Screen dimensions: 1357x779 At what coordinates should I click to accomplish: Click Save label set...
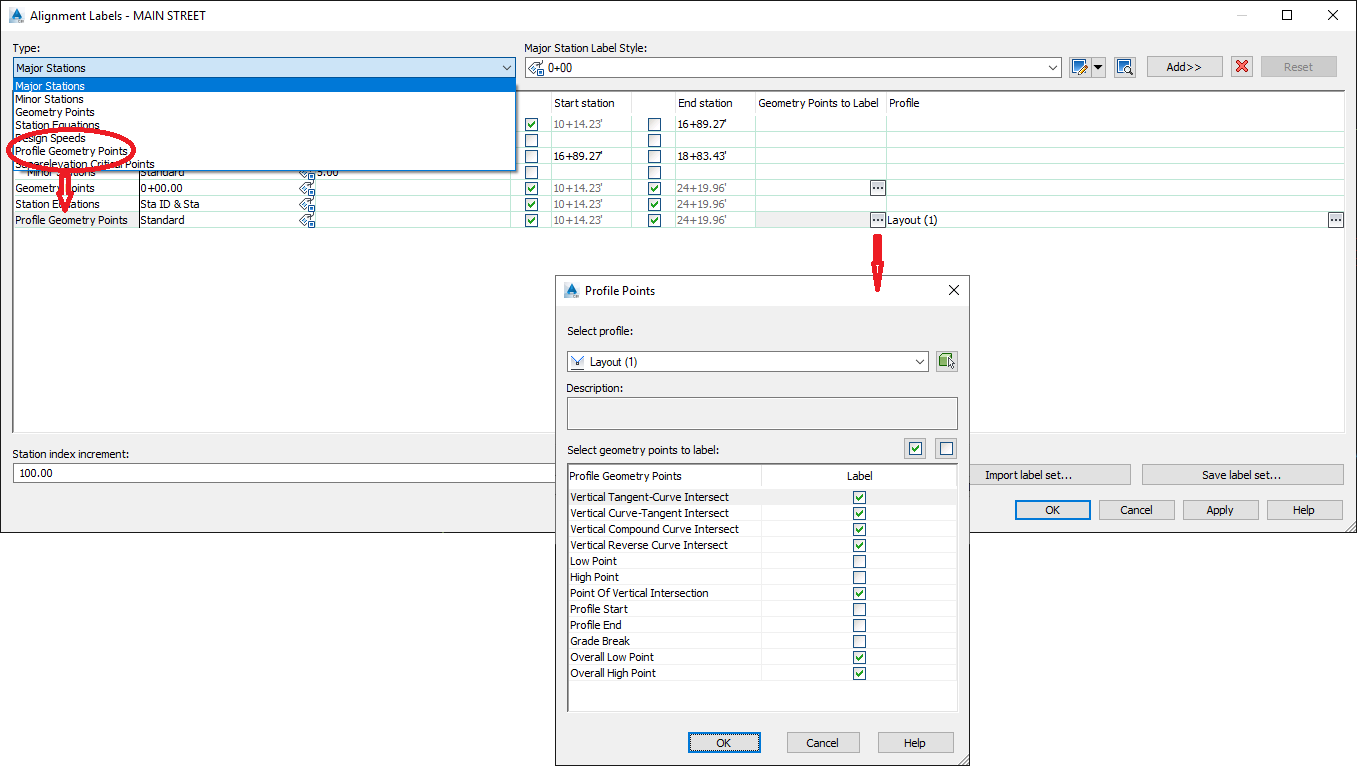[1242, 473]
